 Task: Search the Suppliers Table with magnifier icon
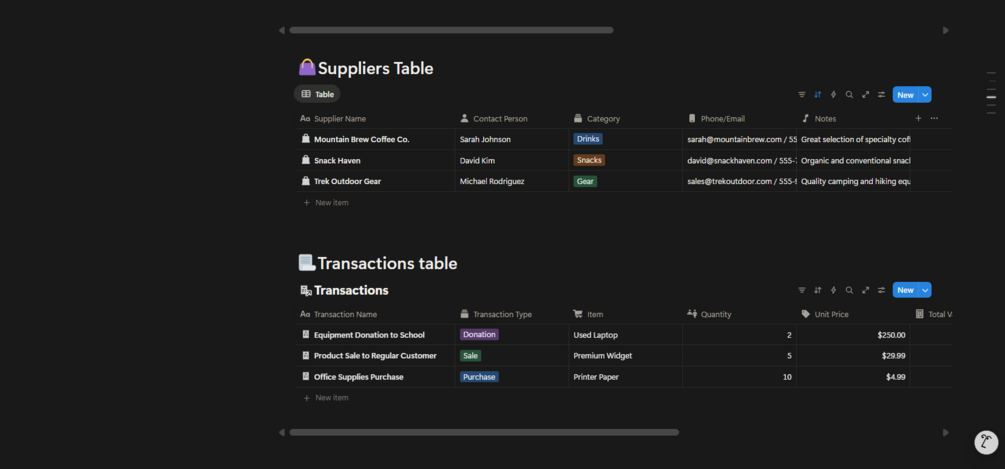tap(849, 95)
